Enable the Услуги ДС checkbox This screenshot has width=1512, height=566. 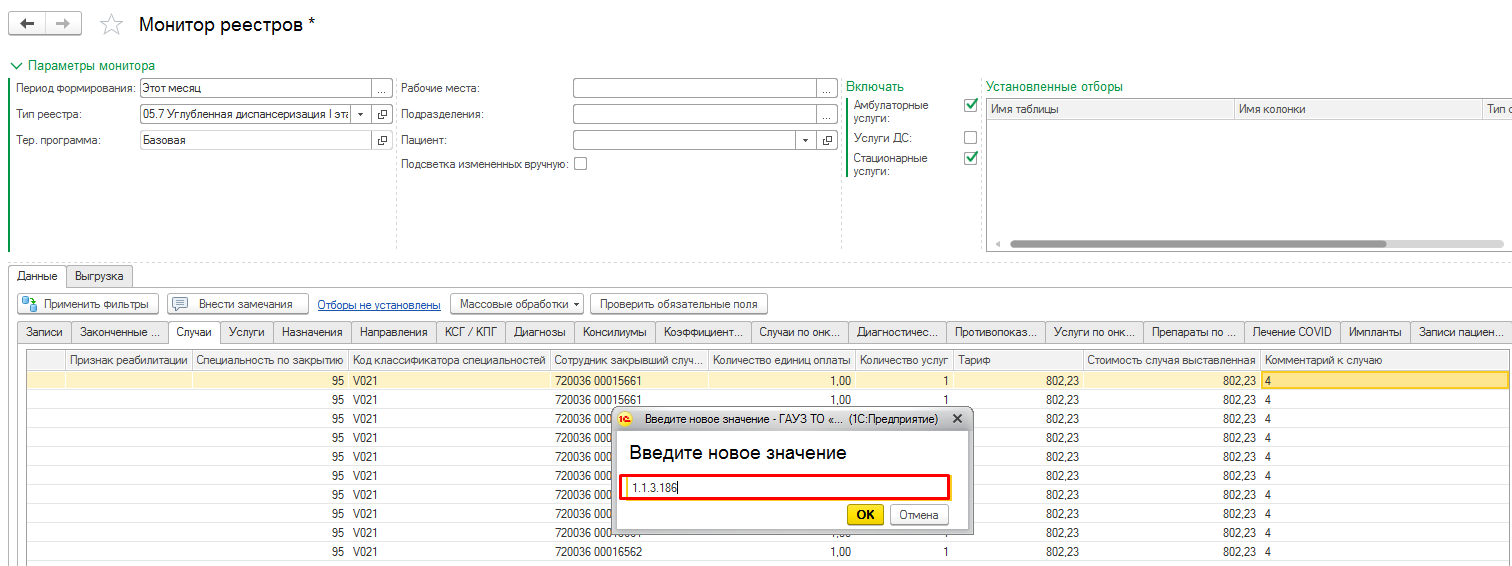point(970,138)
